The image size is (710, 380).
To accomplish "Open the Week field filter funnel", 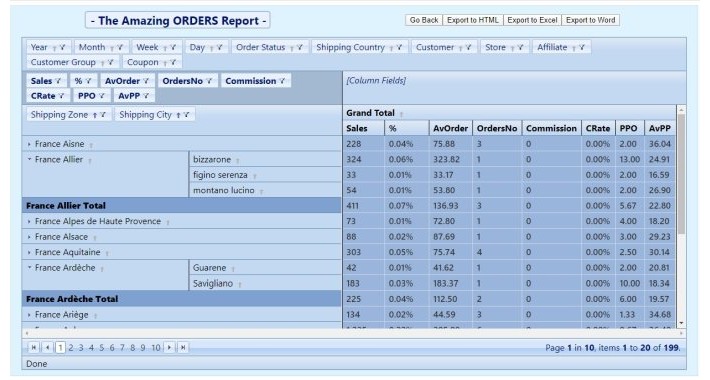I will tap(173, 47).
